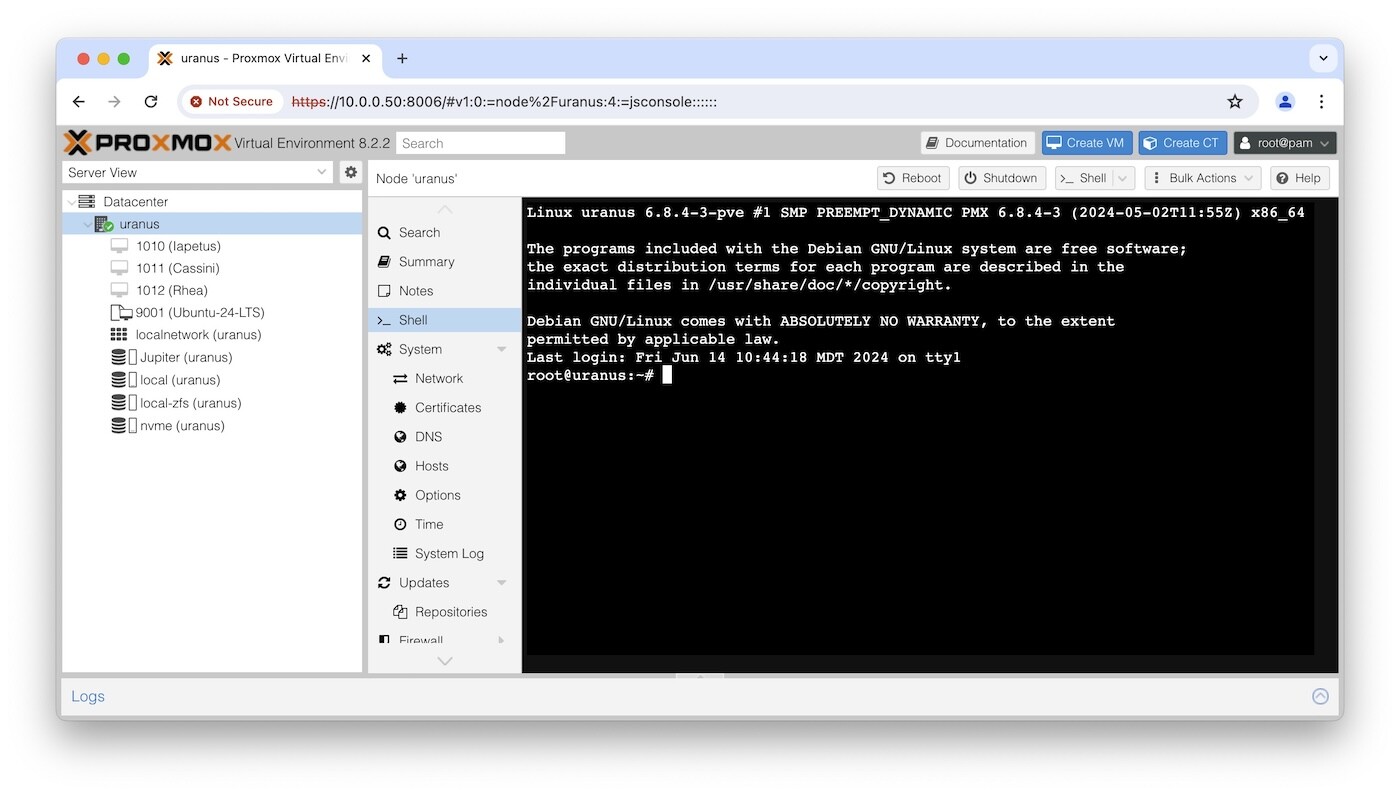Open the root@pam user menu
This screenshot has width=1400, height=795.
1285,142
